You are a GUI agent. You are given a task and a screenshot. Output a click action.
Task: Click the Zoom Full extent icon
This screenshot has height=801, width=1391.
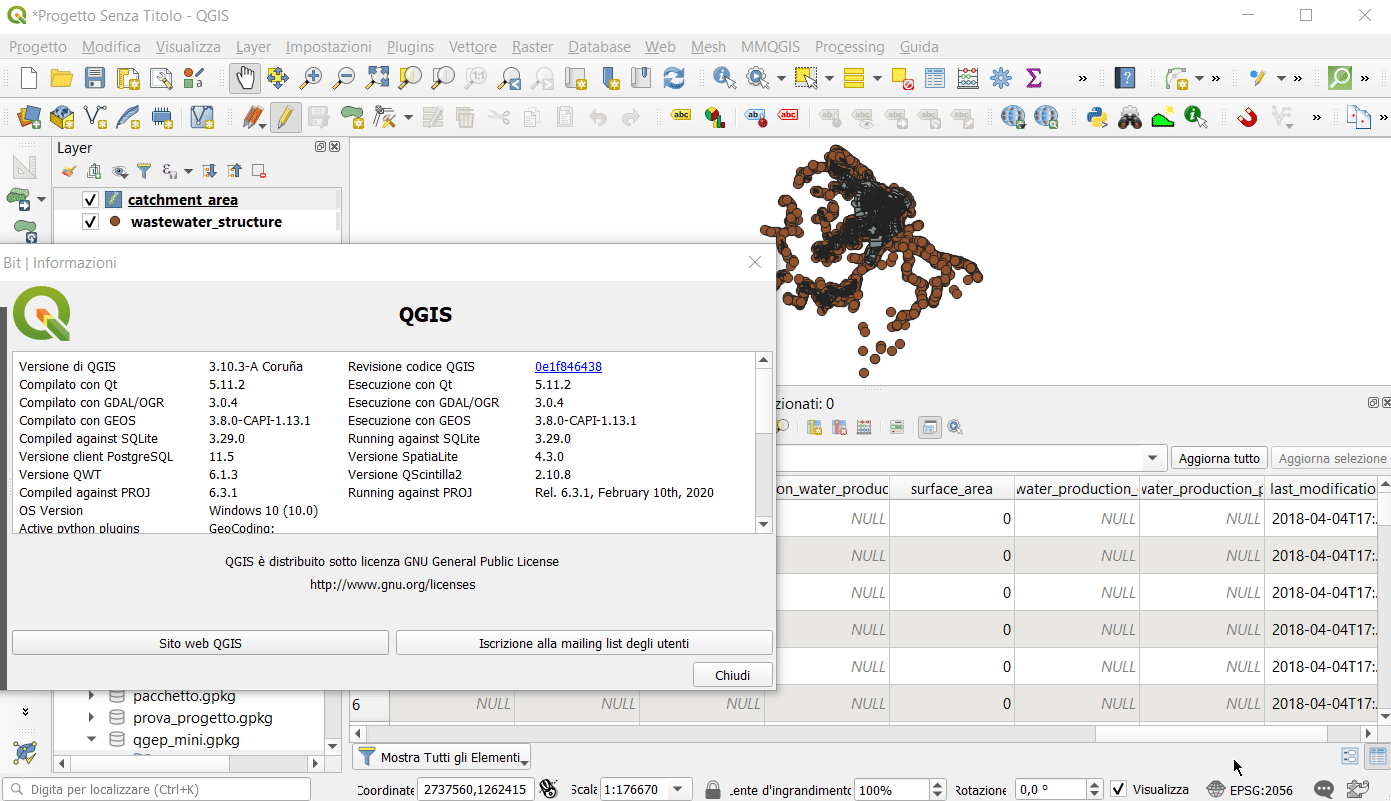point(377,78)
